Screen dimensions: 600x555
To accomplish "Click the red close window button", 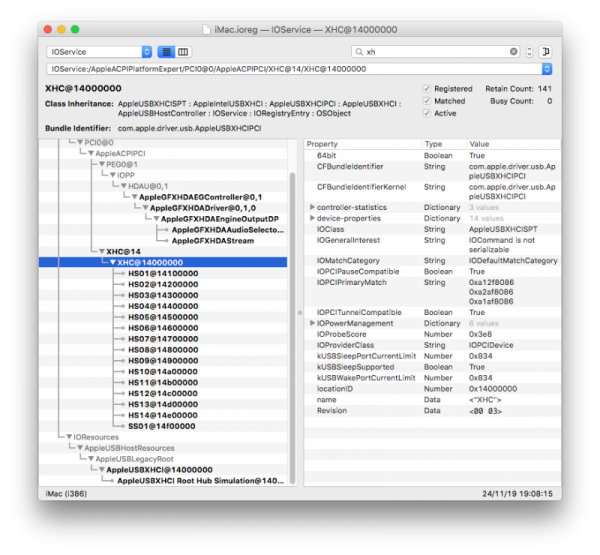I will [x=48, y=29].
